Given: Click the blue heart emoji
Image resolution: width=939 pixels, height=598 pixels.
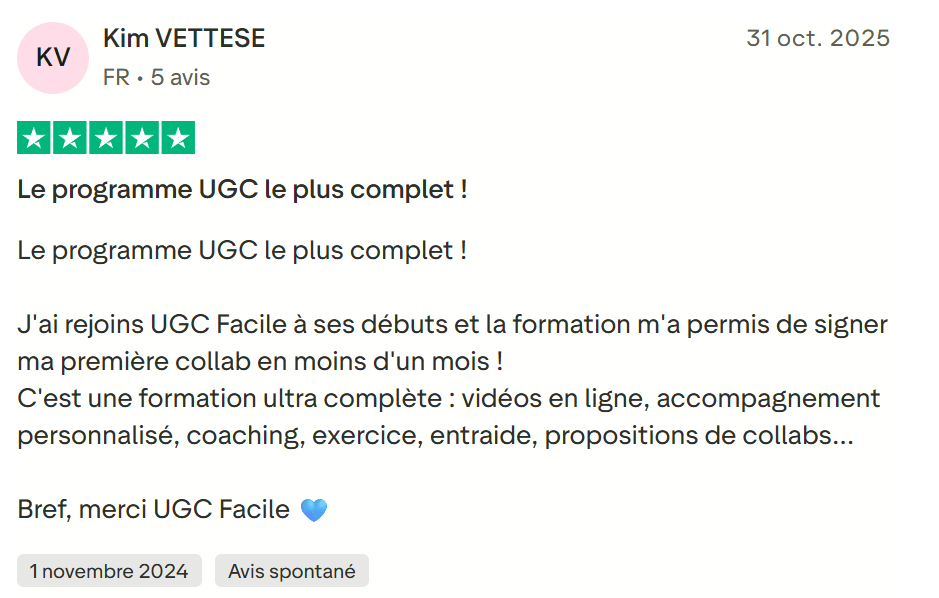Looking at the screenshot, I should (314, 510).
